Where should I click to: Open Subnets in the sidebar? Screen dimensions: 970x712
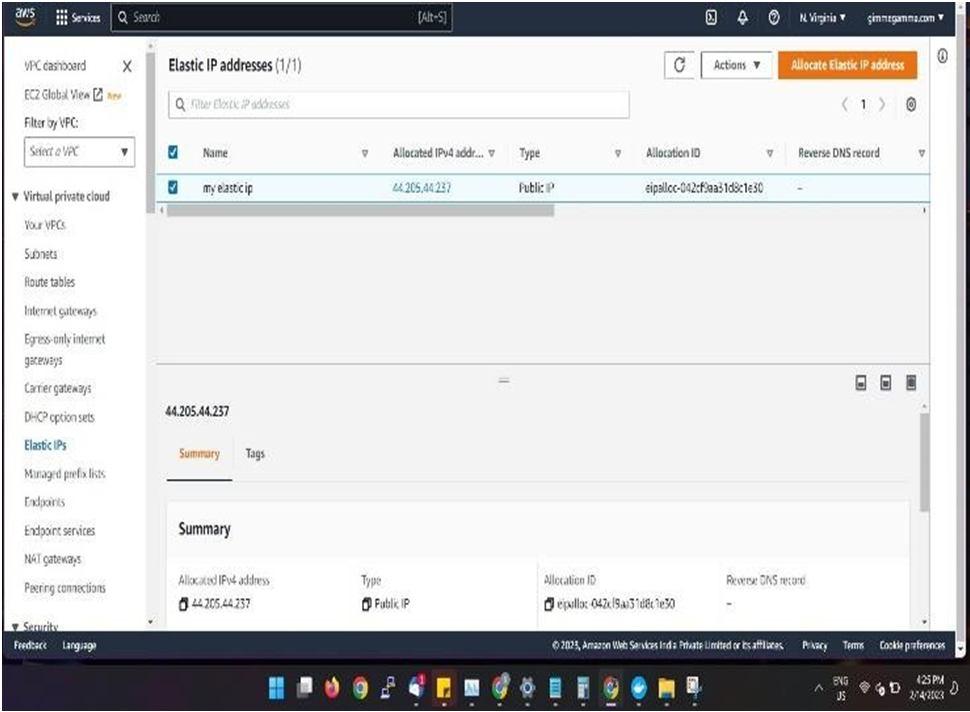(x=41, y=254)
